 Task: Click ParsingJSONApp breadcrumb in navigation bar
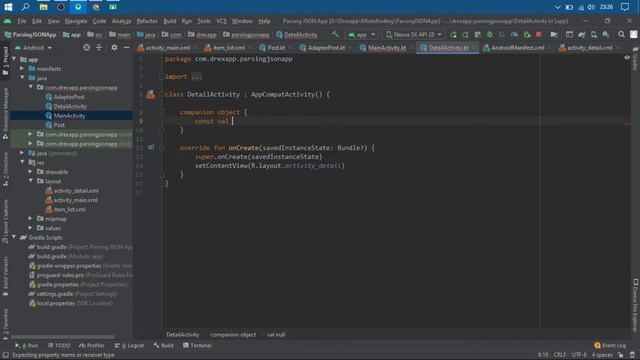point(31,35)
